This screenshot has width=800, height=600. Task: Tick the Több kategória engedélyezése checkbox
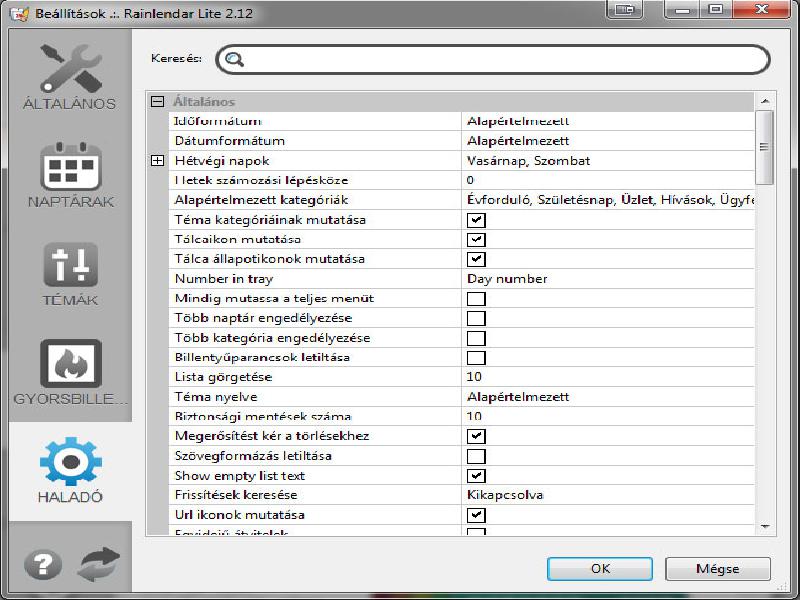click(476, 338)
